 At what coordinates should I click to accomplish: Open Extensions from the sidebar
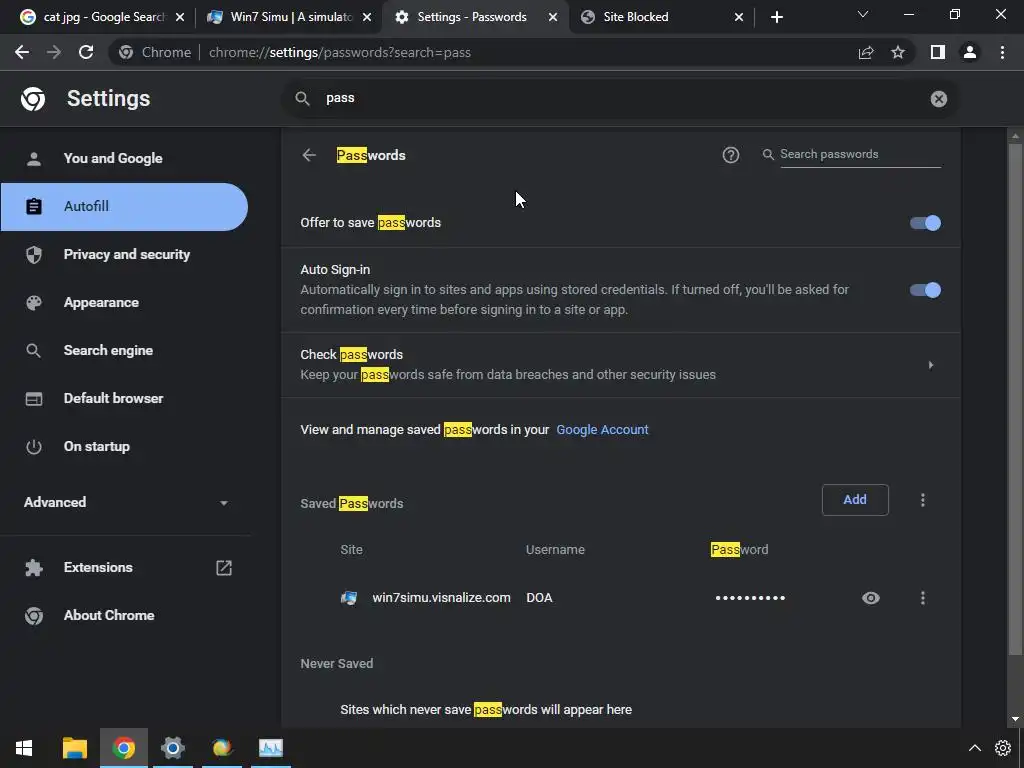[125, 568]
